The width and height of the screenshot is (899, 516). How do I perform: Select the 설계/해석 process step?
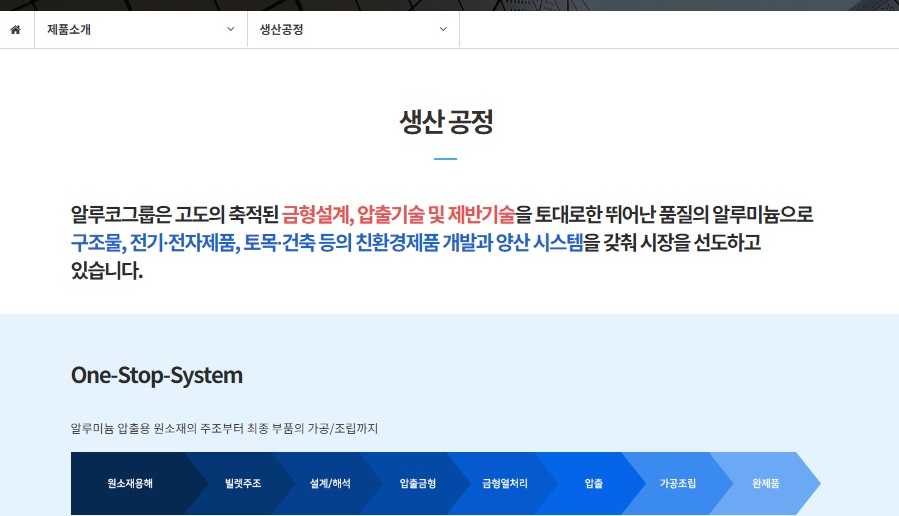330,483
